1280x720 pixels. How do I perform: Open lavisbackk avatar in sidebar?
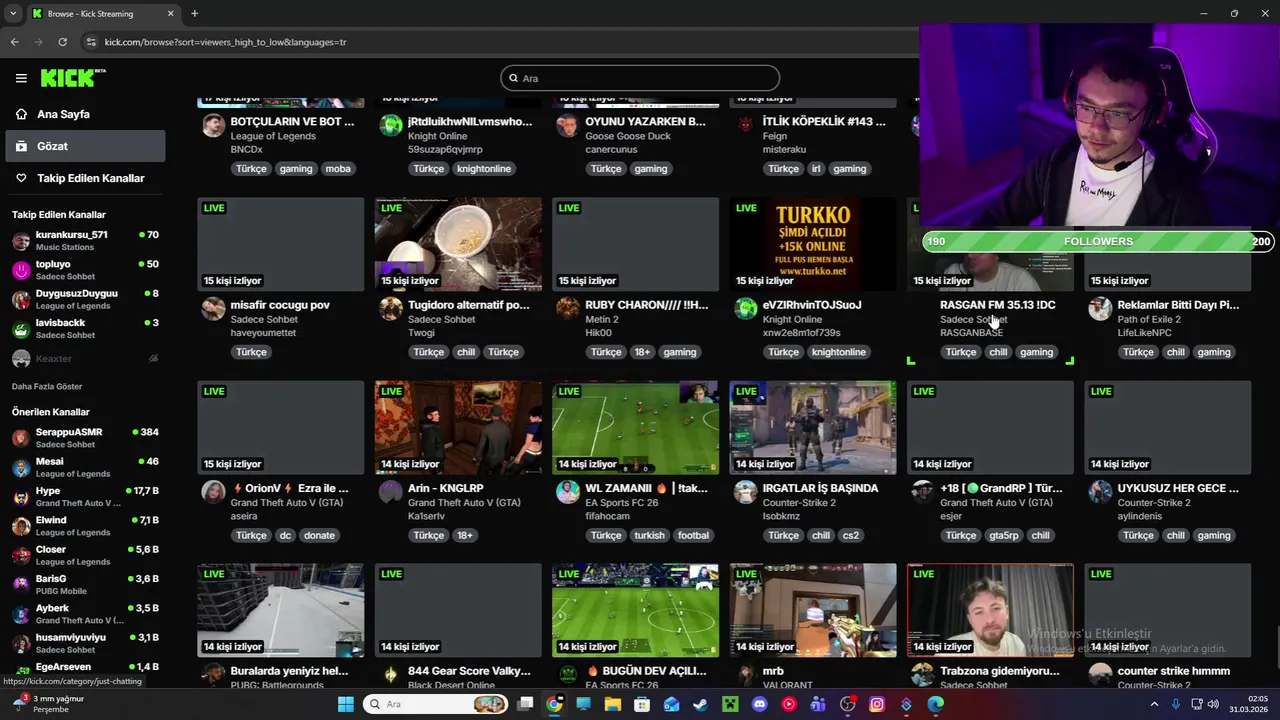point(21,329)
